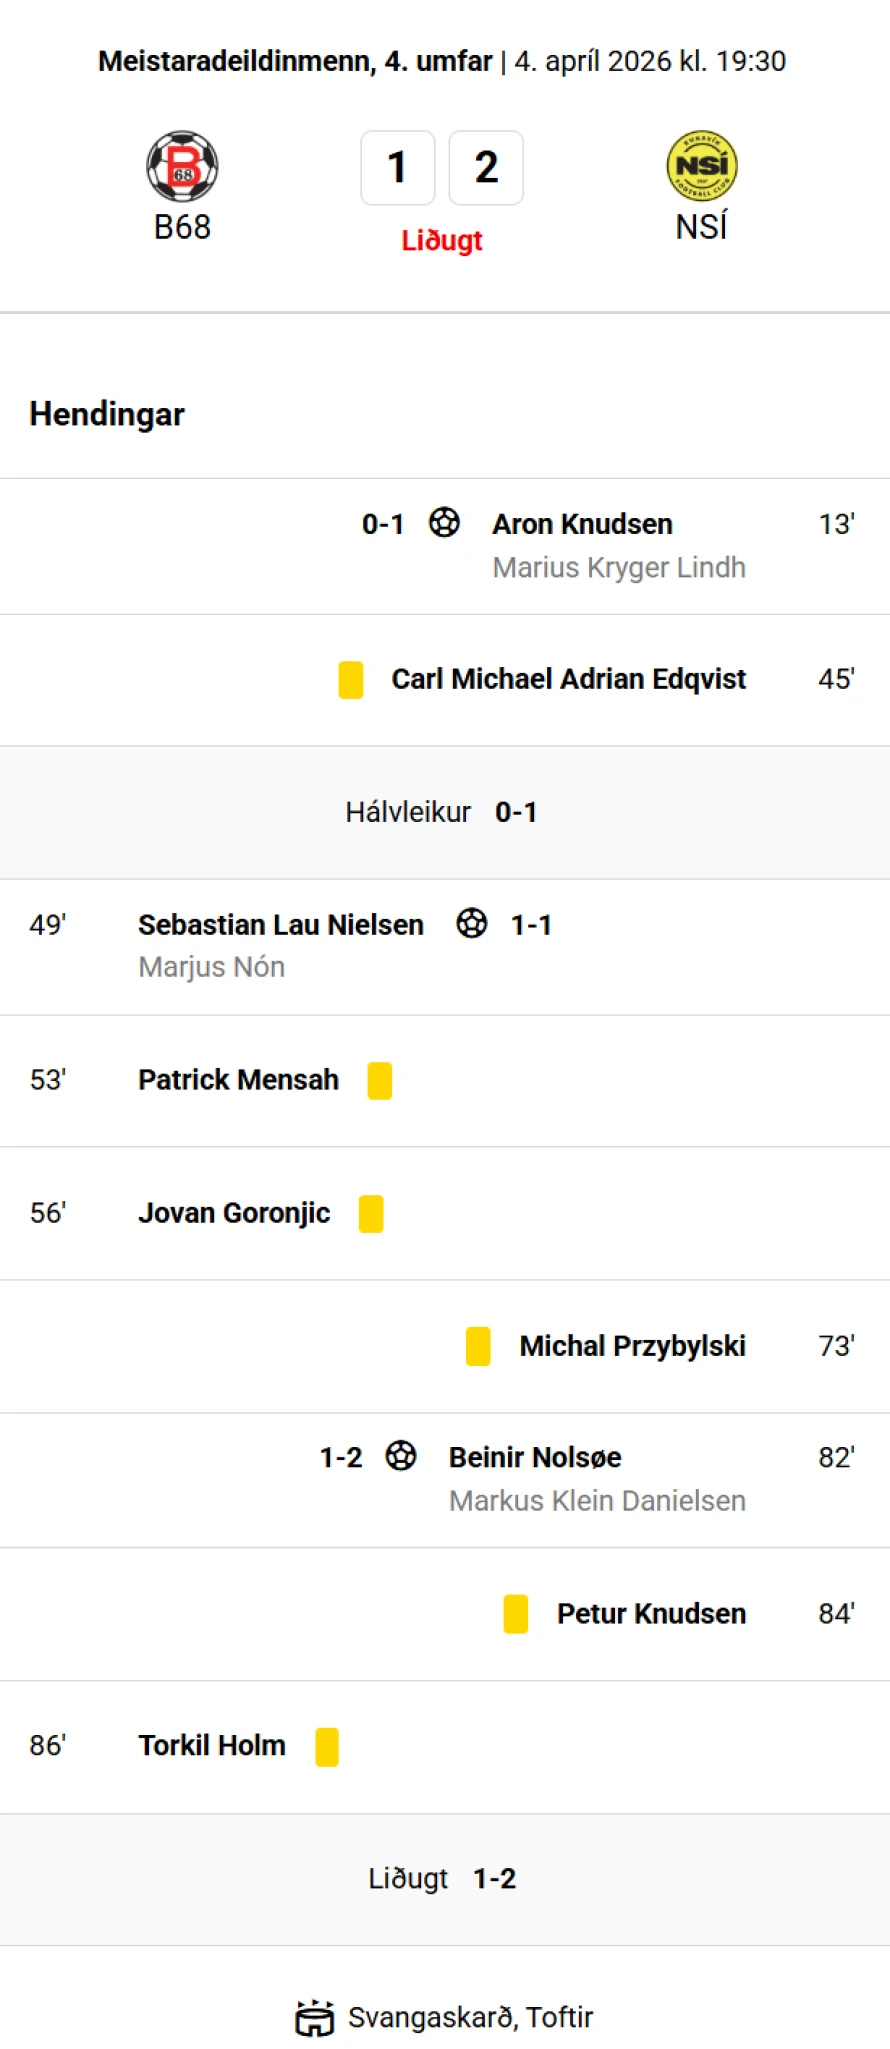Open Sebastian Lau Nielsen player link

(281, 925)
